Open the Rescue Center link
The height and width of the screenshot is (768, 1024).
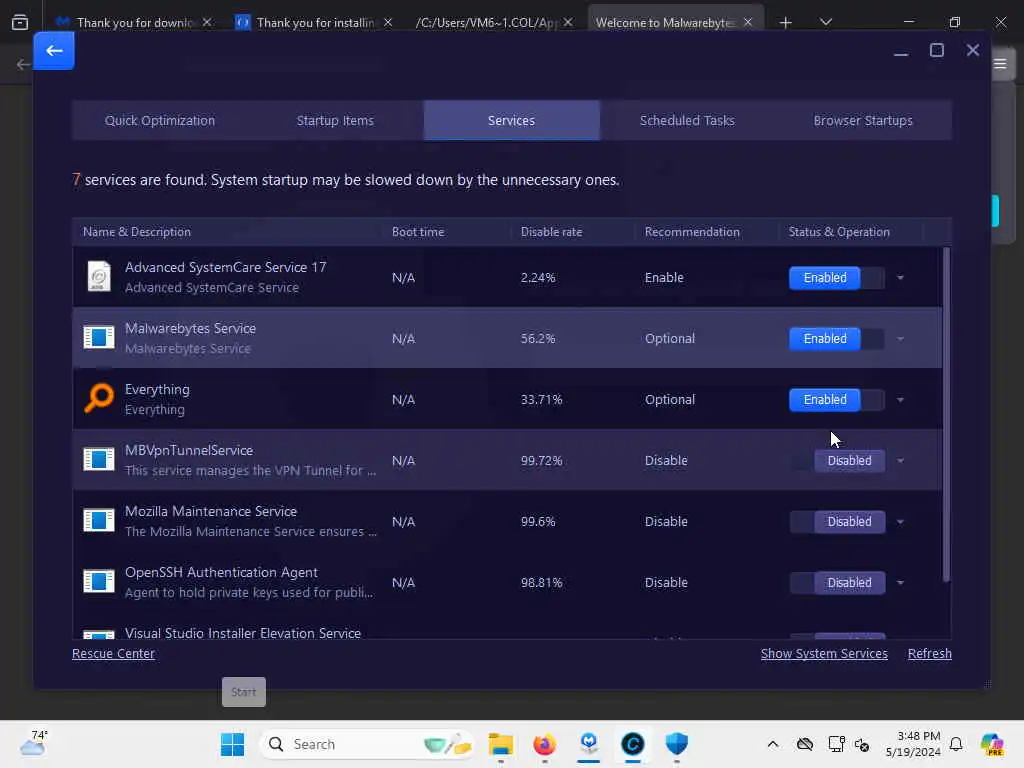113,654
